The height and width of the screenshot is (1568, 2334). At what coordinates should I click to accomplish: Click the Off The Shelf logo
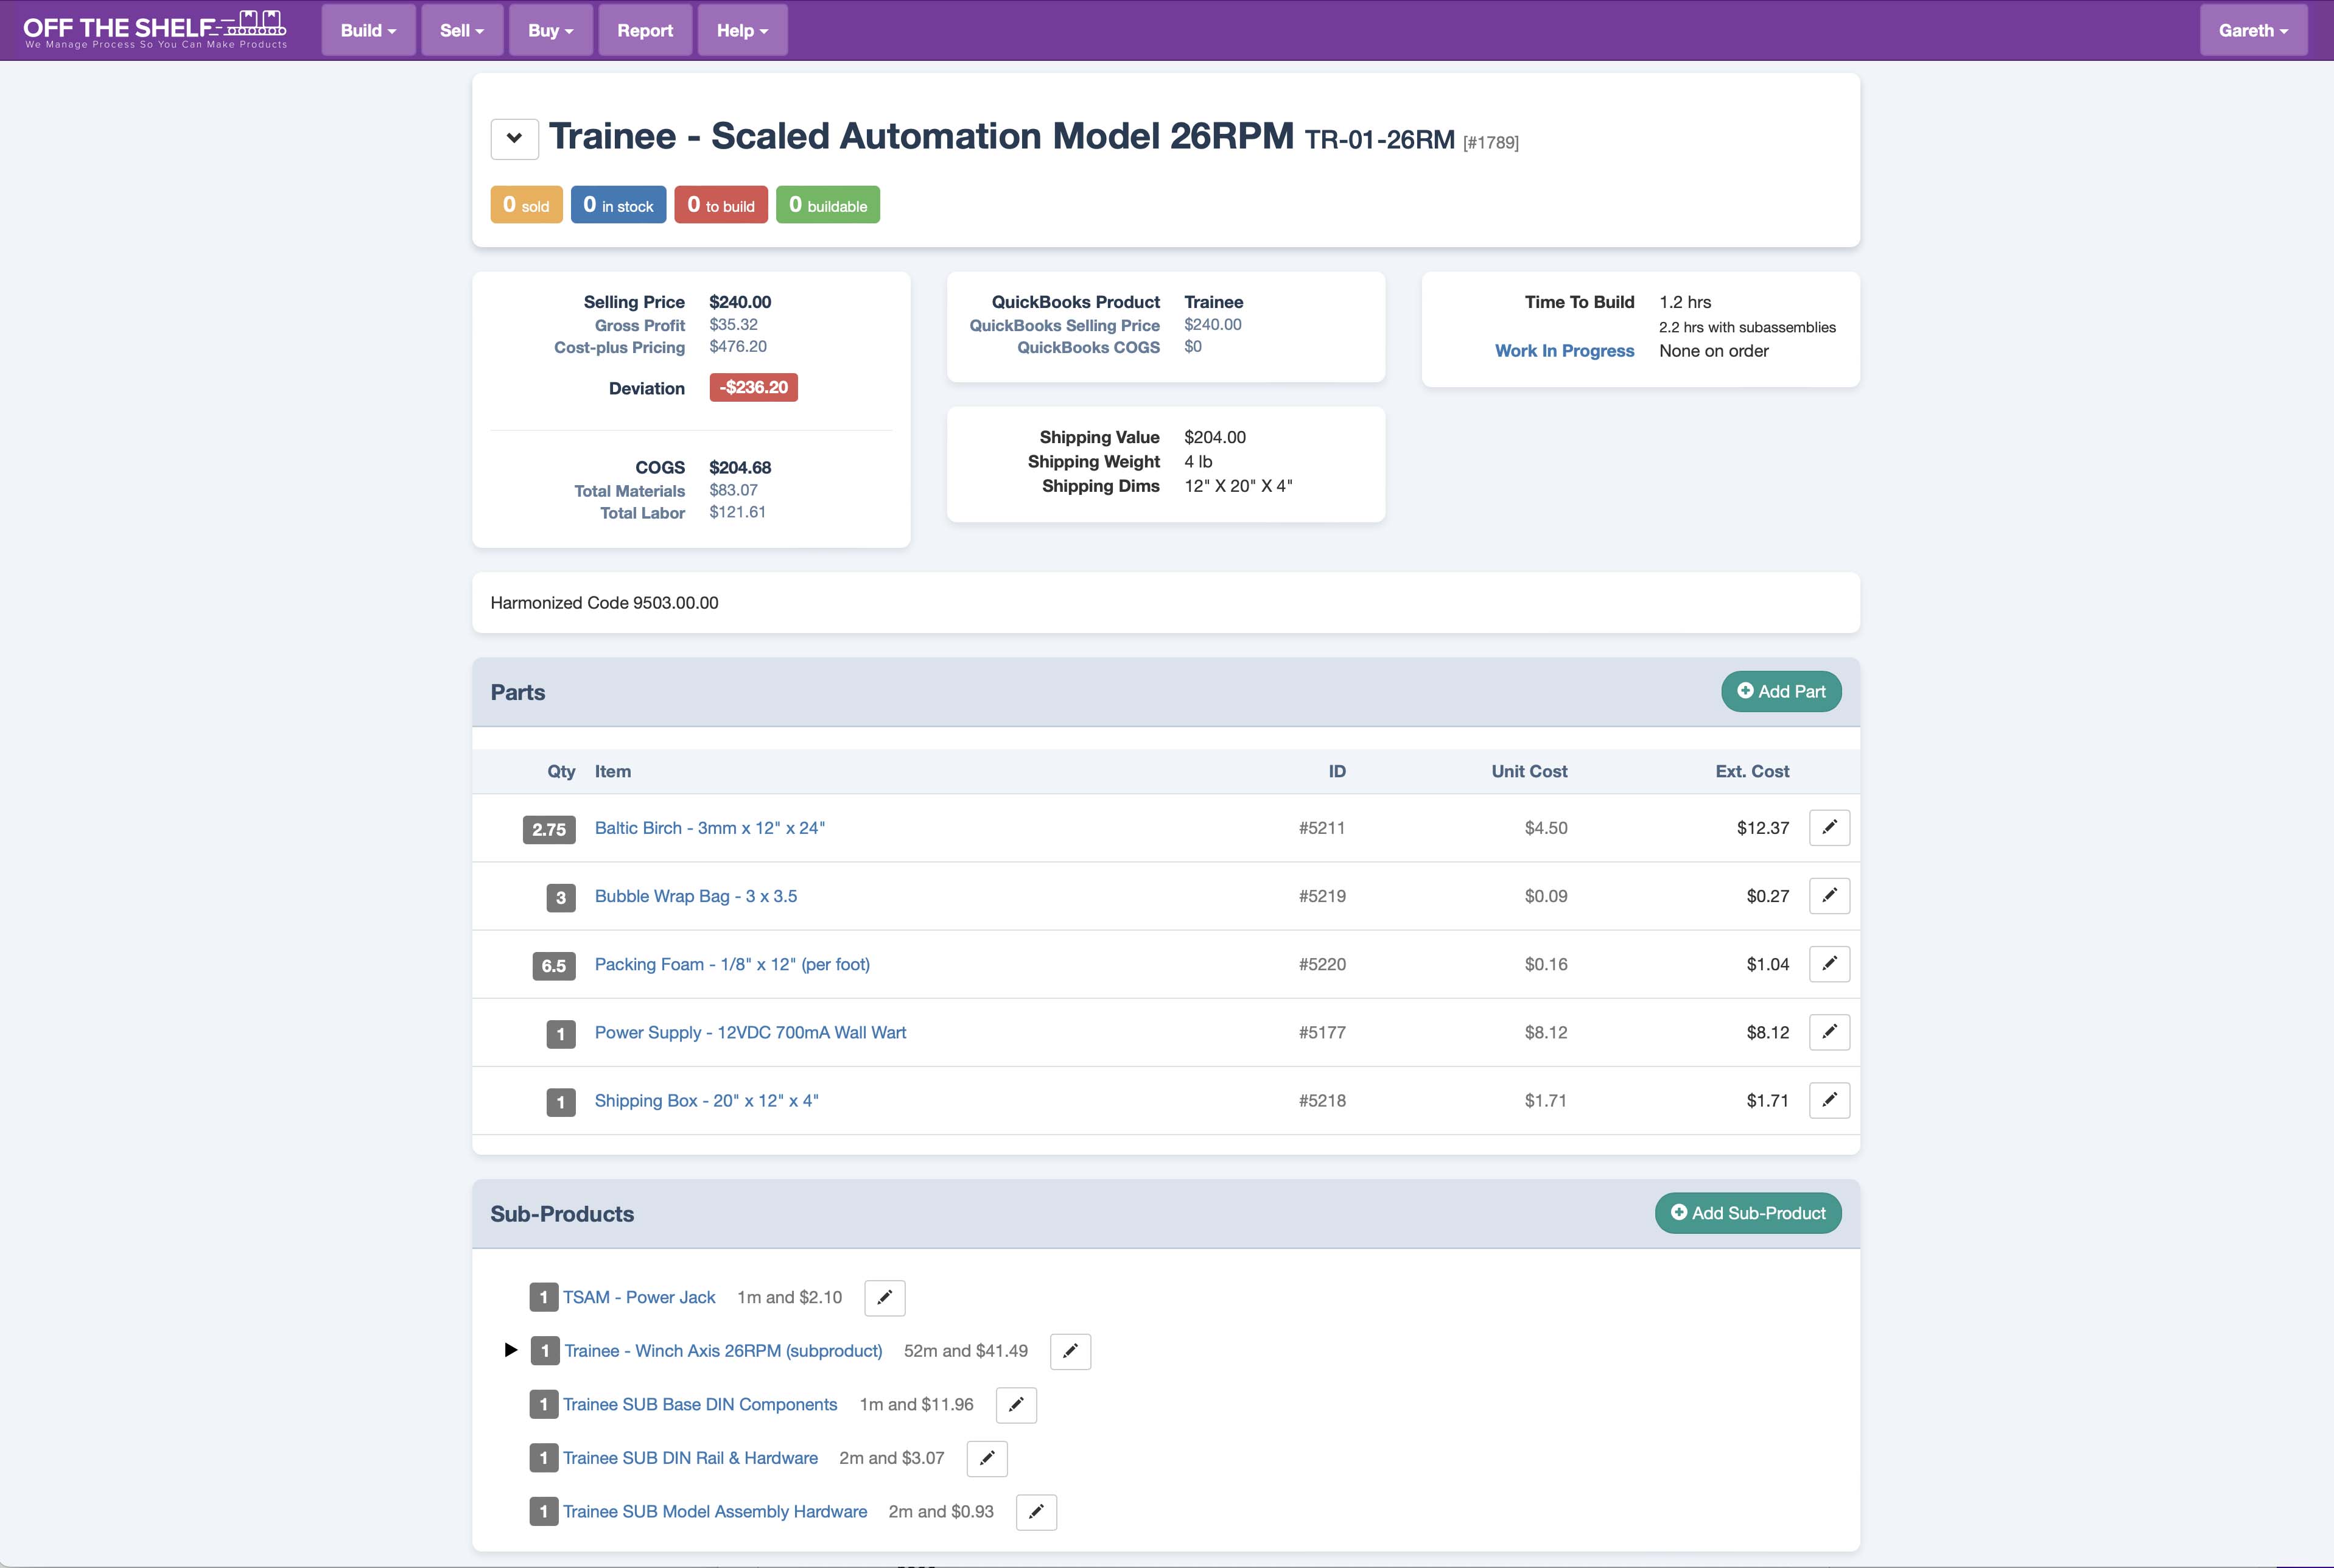click(x=155, y=30)
